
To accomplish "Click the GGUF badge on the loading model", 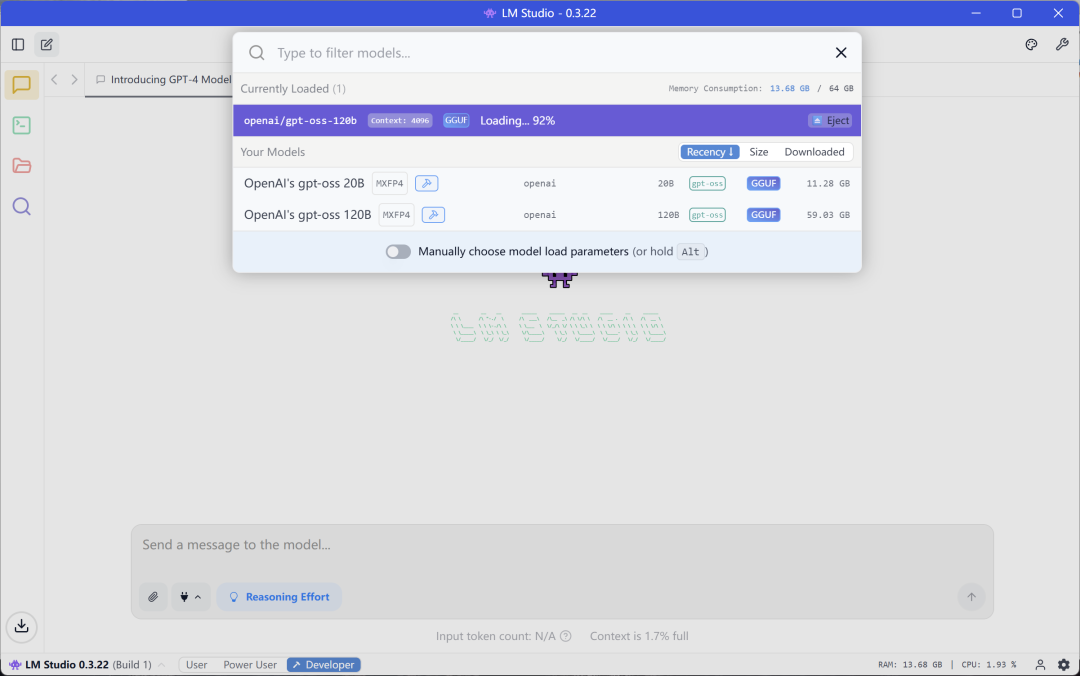I will click(456, 121).
